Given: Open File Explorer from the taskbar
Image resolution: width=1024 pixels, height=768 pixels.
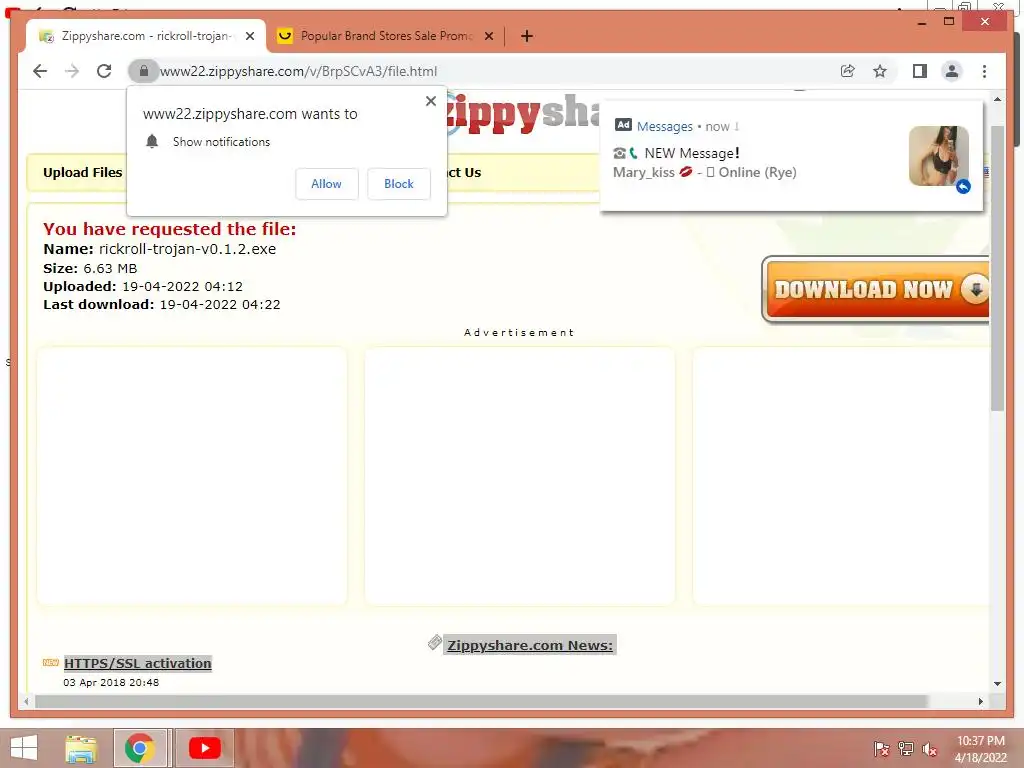Looking at the screenshot, I should pos(81,748).
